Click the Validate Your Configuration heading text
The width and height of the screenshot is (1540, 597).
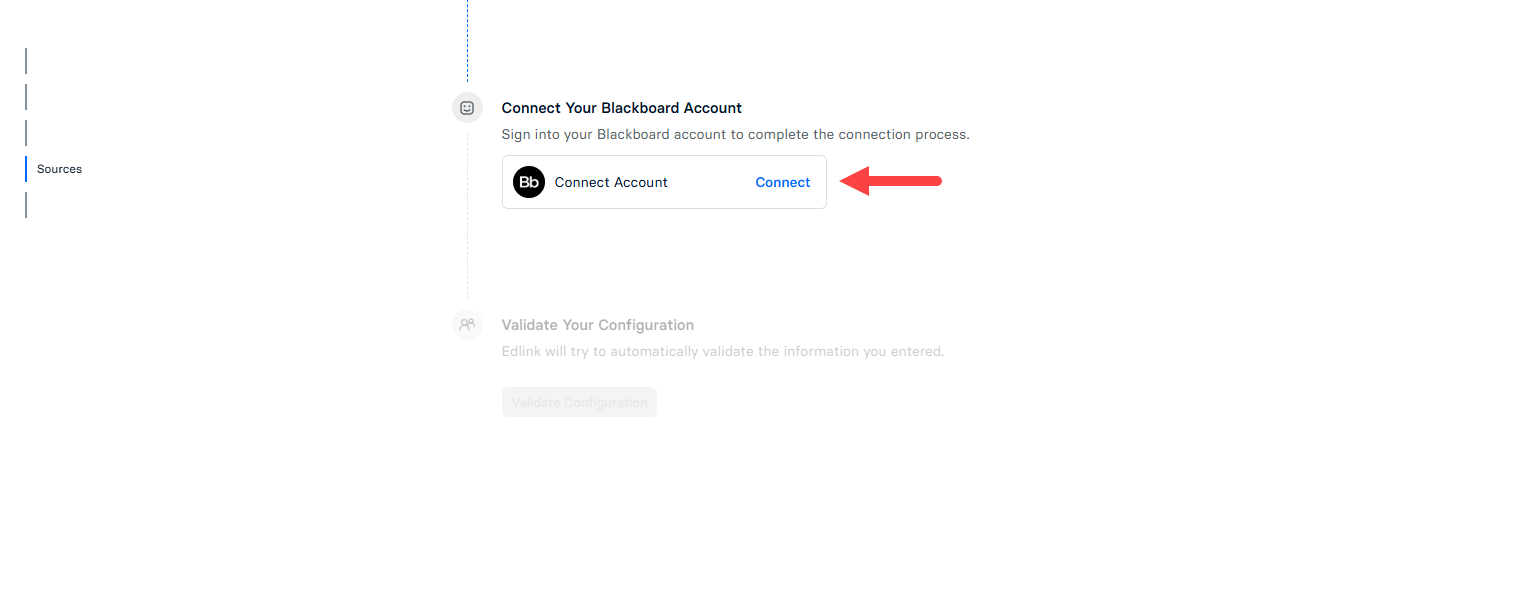pyautogui.click(x=598, y=324)
